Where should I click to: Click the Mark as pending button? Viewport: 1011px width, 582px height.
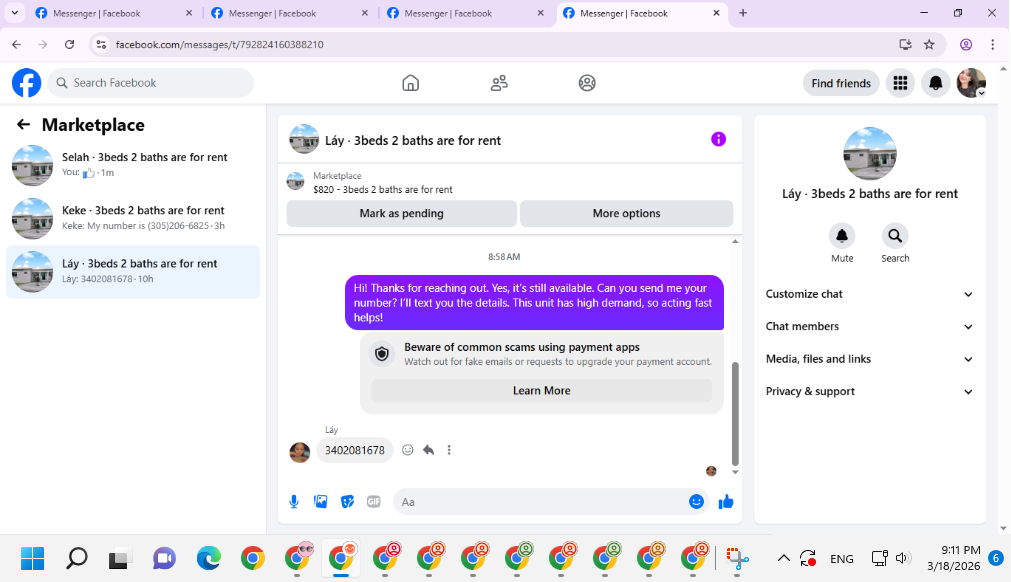tap(402, 213)
